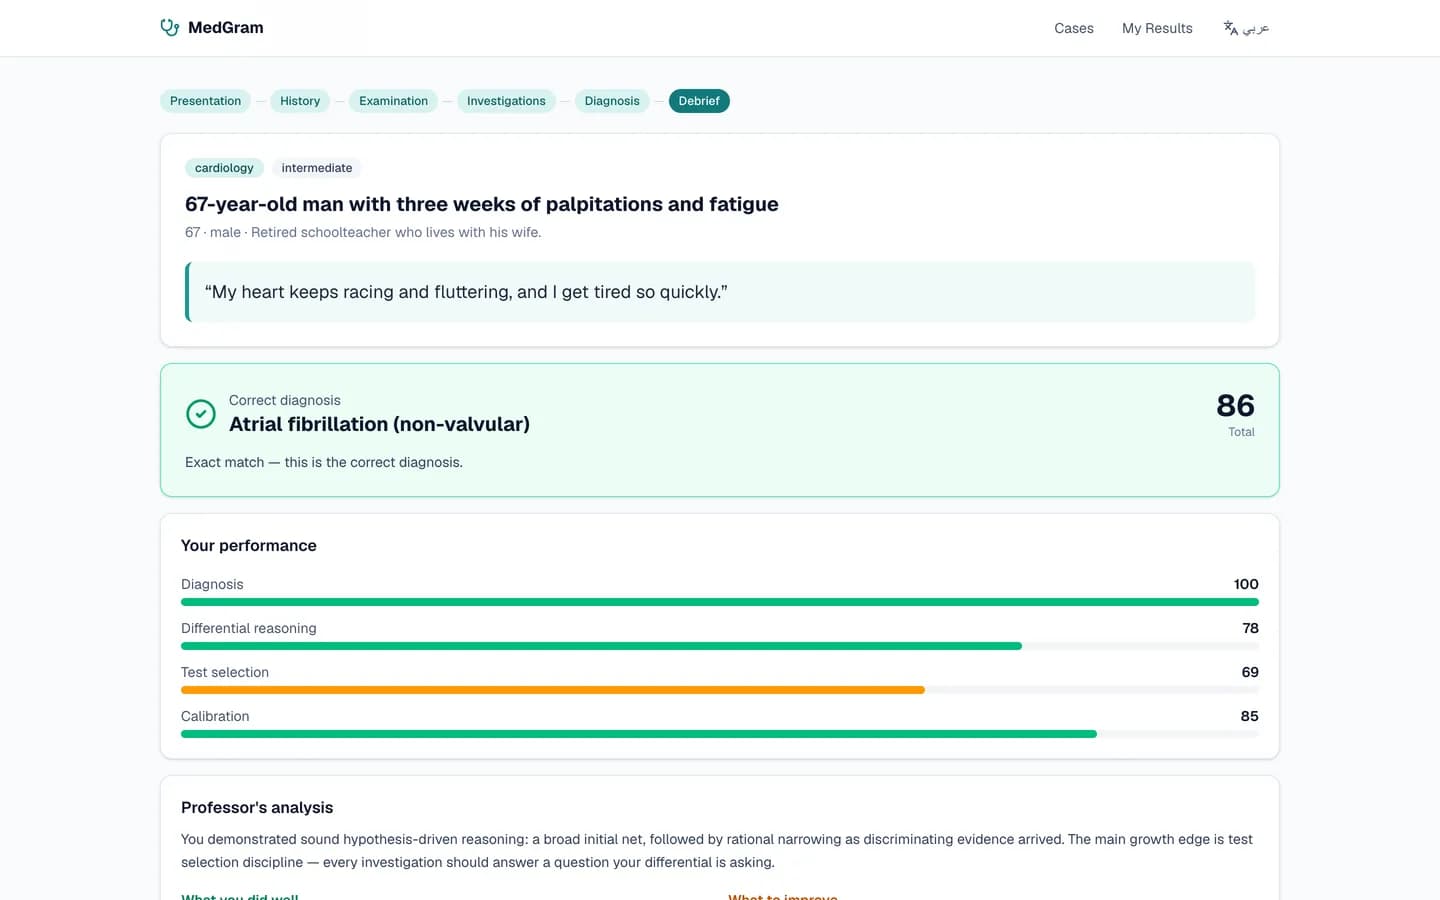
Task: Click the Calibration progress bar
Action: click(x=720, y=734)
